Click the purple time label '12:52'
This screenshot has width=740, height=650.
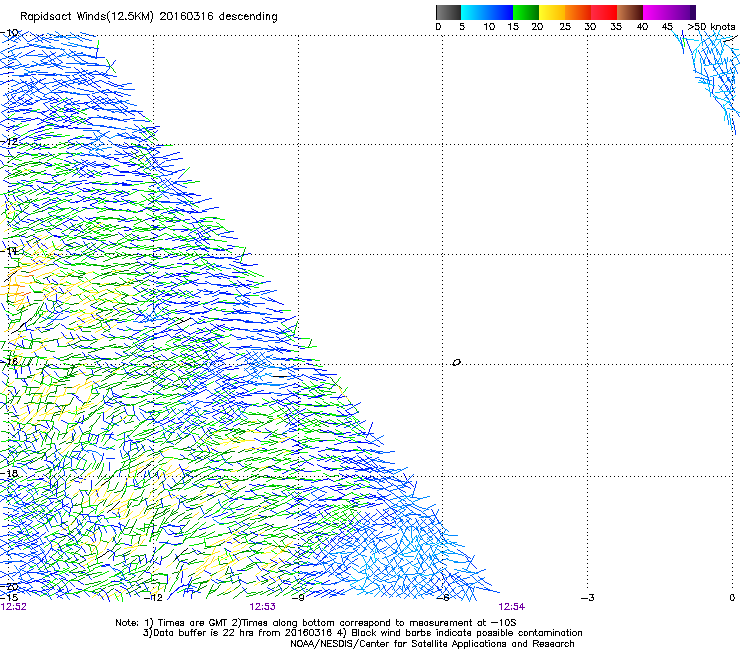coord(14,607)
